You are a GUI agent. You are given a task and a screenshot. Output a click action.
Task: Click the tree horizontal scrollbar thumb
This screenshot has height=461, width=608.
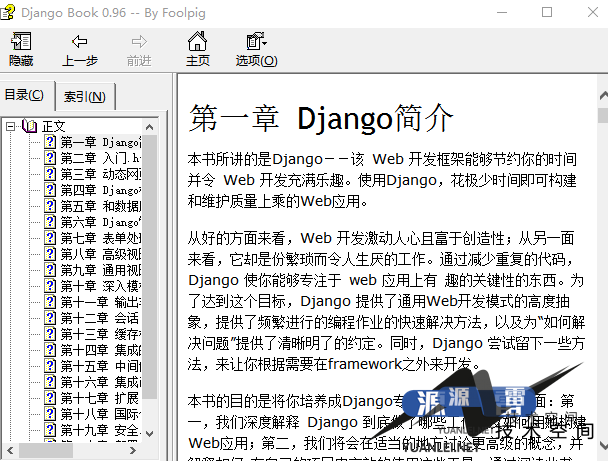[46, 450]
